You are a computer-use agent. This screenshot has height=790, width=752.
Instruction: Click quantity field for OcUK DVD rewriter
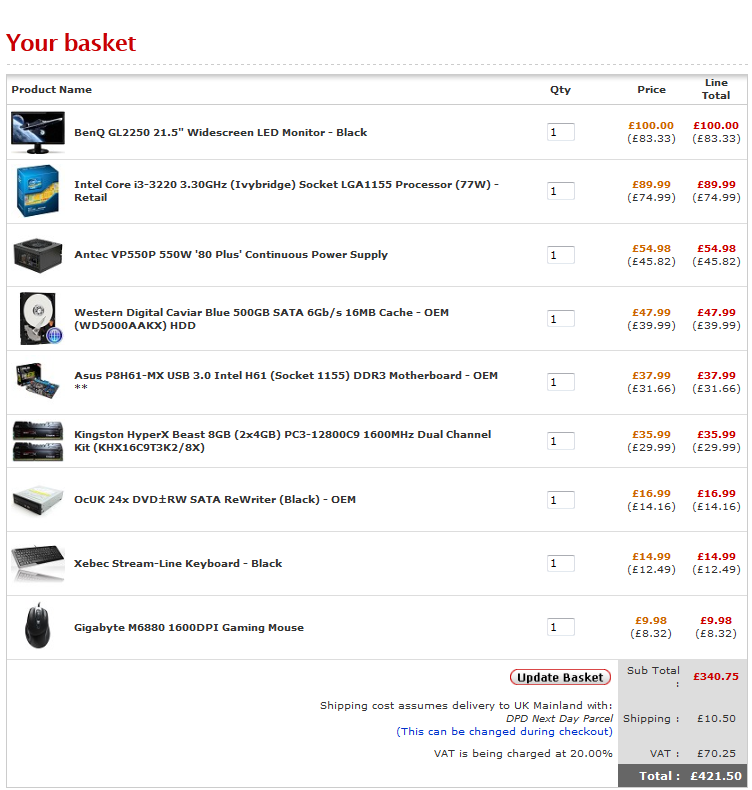560,500
